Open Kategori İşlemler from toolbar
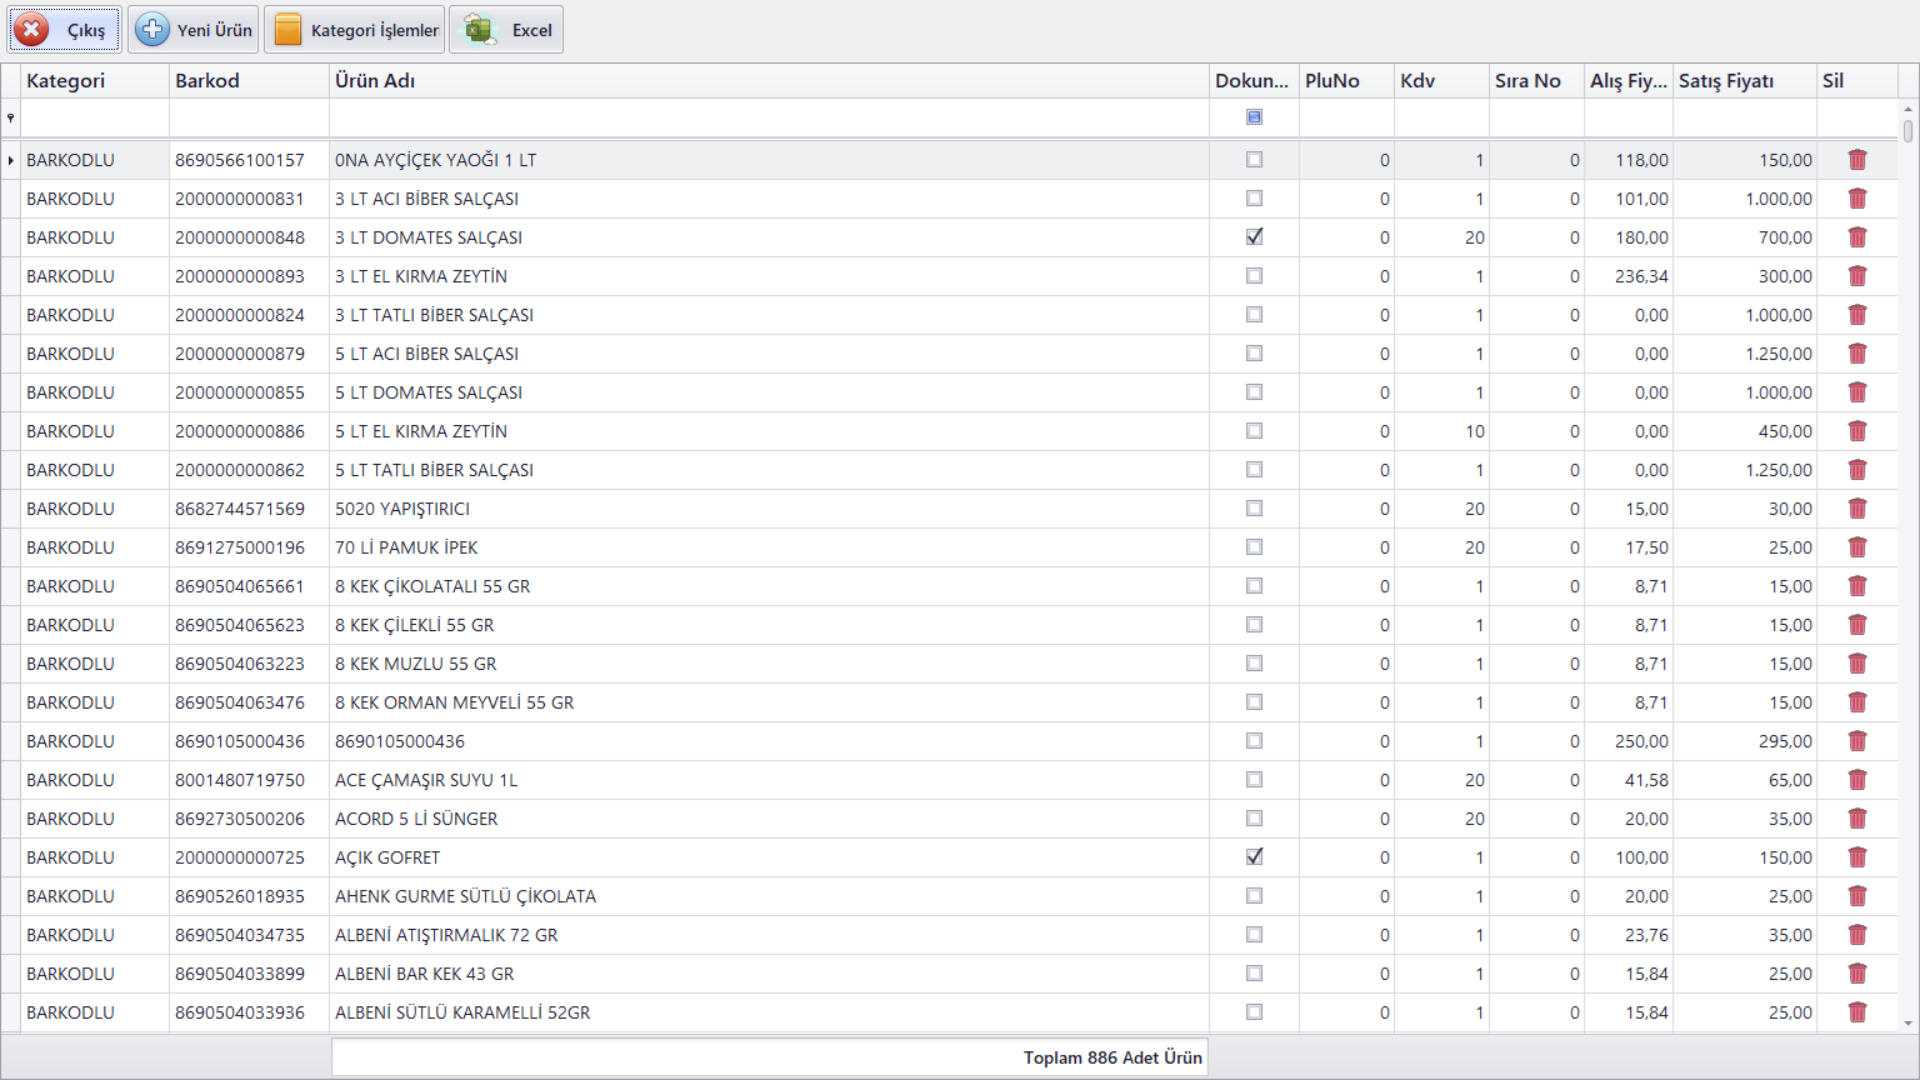Image resolution: width=1920 pixels, height=1080 pixels. [356, 30]
